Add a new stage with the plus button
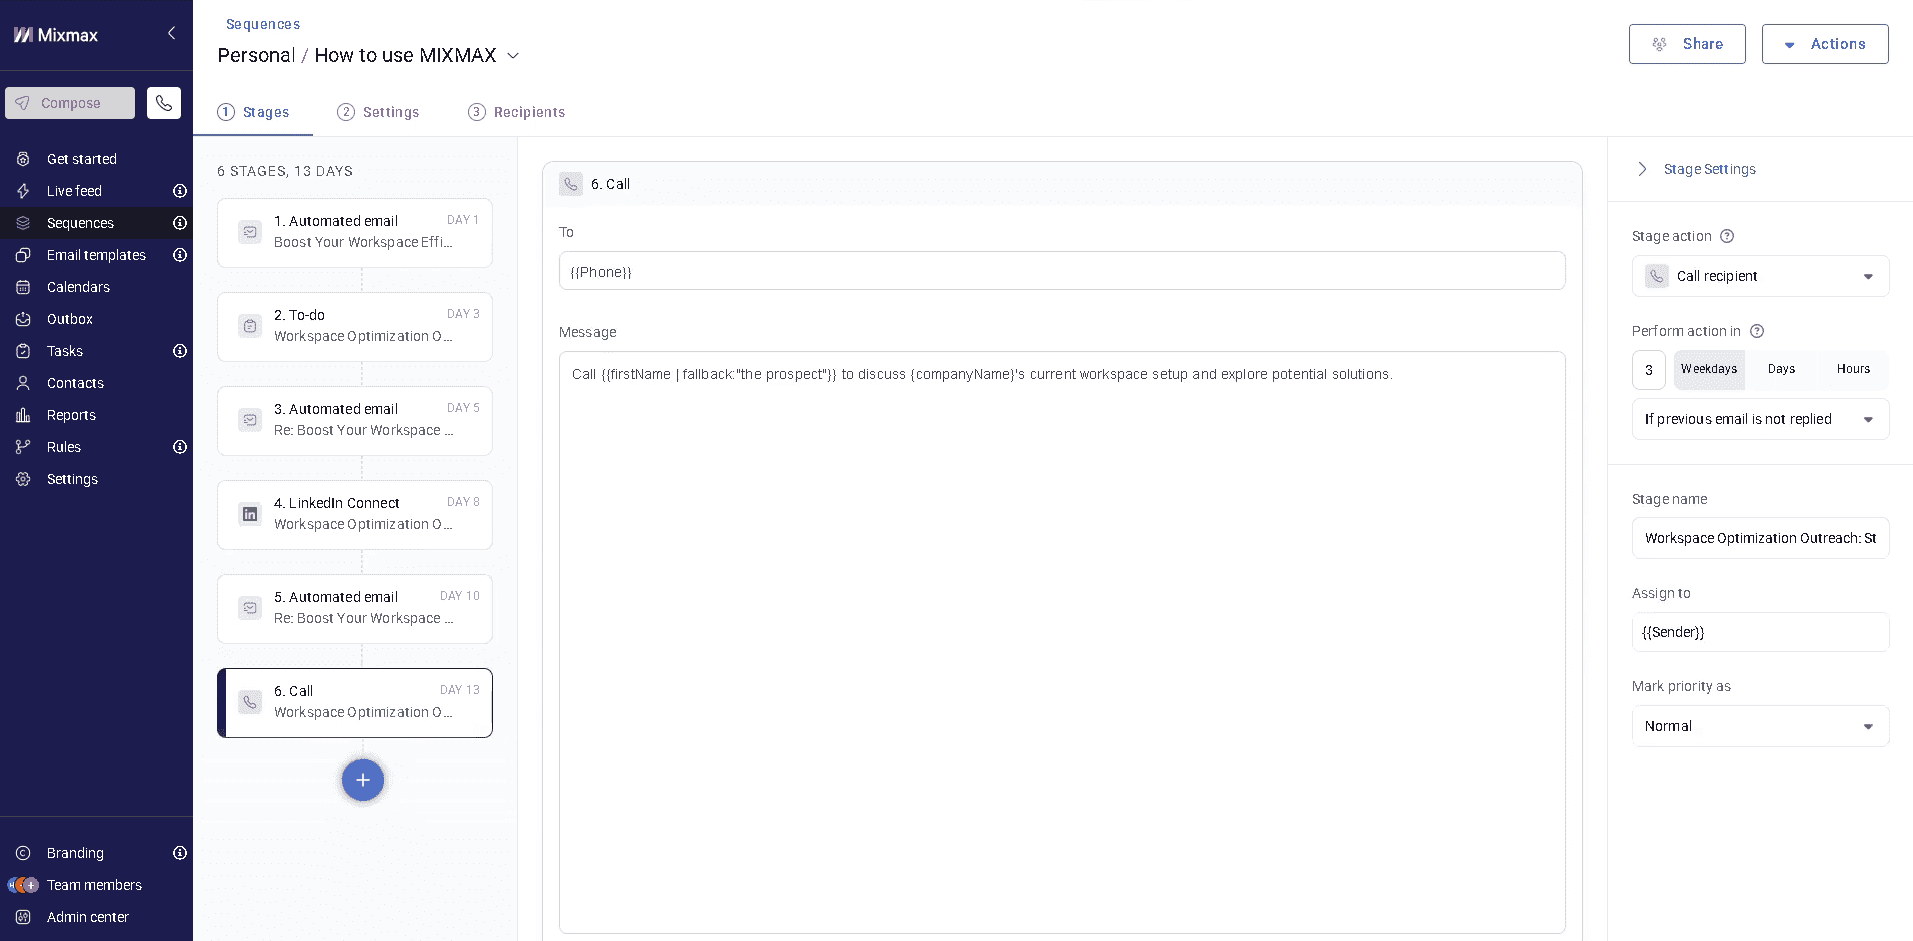The image size is (1913, 941). 362,780
